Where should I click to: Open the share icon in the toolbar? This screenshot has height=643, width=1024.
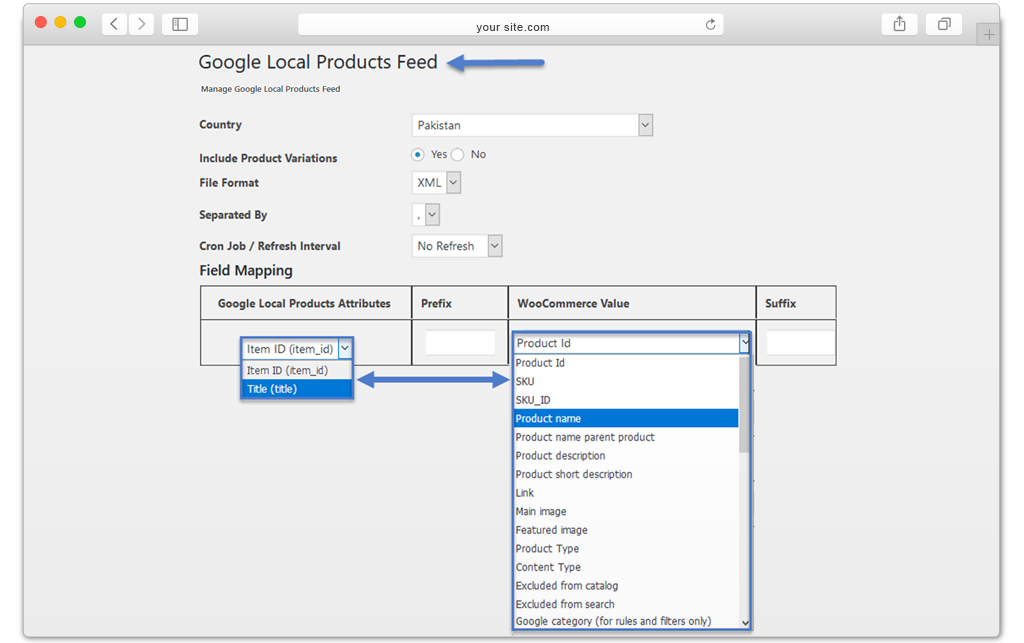(x=899, y=24)
